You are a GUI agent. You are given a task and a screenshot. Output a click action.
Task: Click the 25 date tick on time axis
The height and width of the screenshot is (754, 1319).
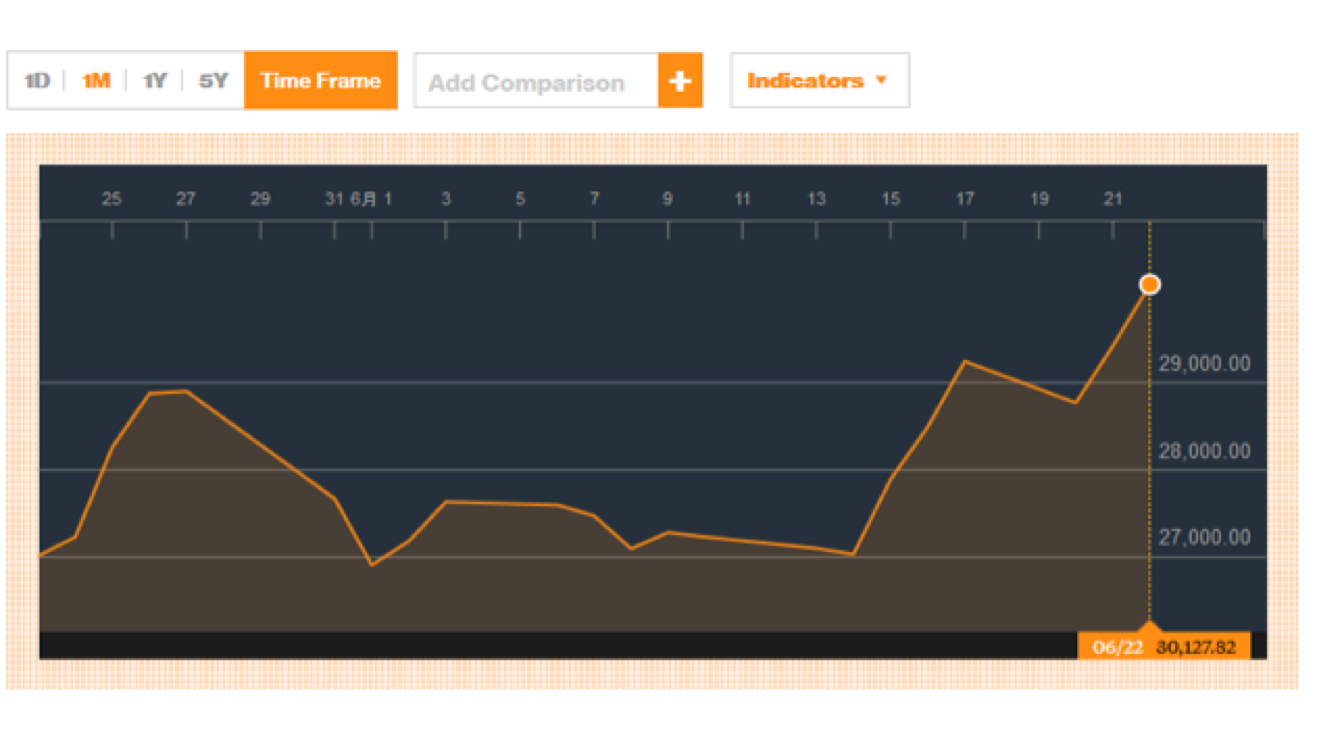(x=112, y=199)
